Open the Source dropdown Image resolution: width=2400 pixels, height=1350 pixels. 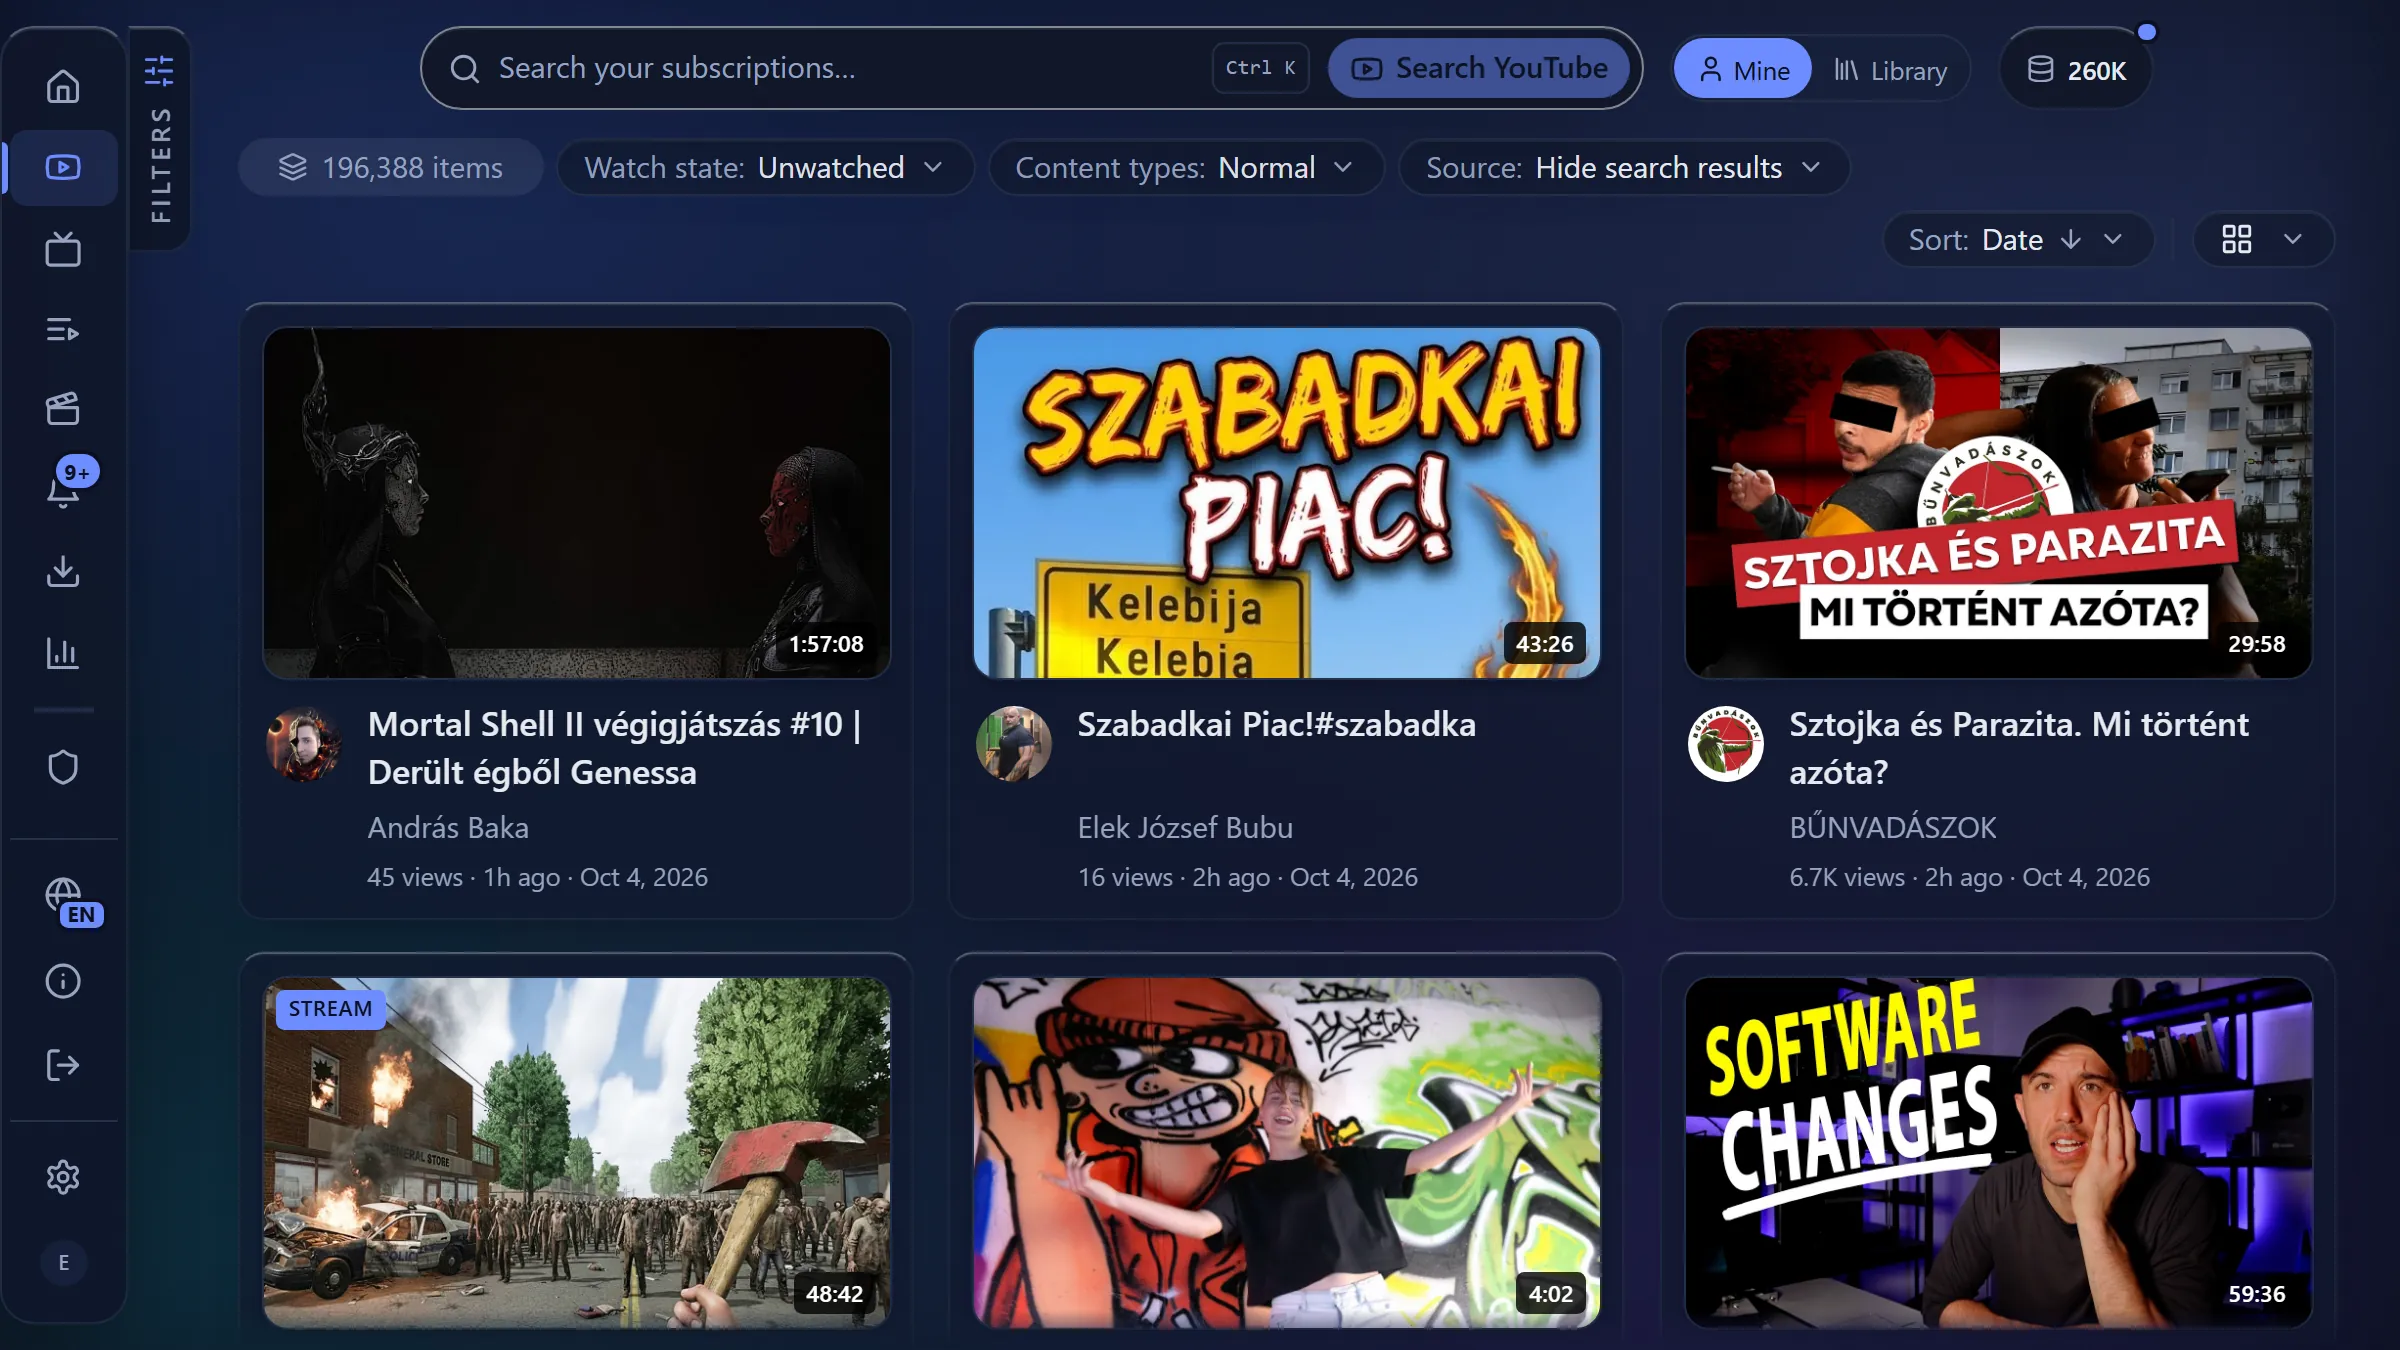[x=1624, y=167]
